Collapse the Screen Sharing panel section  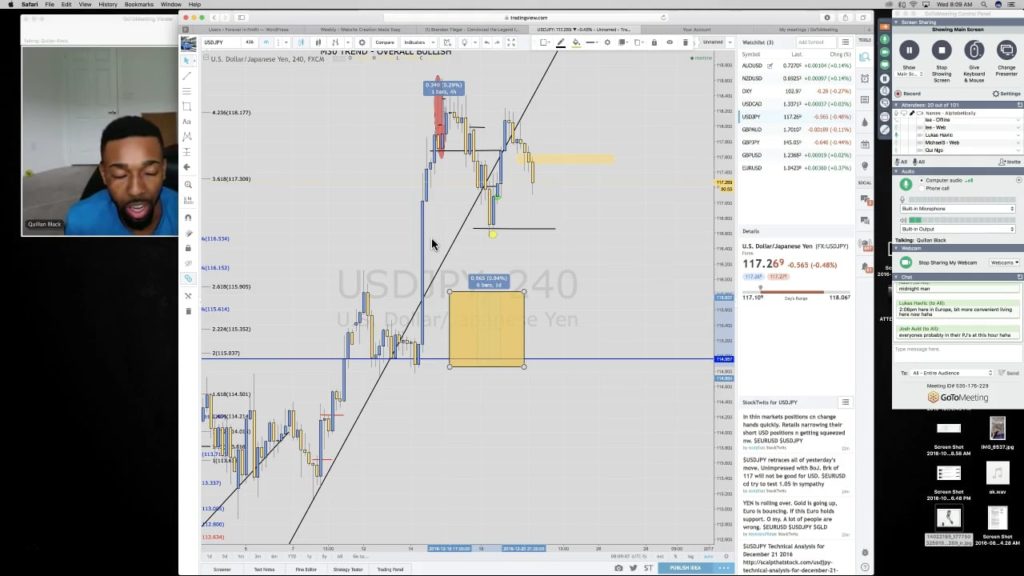(896, 22)
